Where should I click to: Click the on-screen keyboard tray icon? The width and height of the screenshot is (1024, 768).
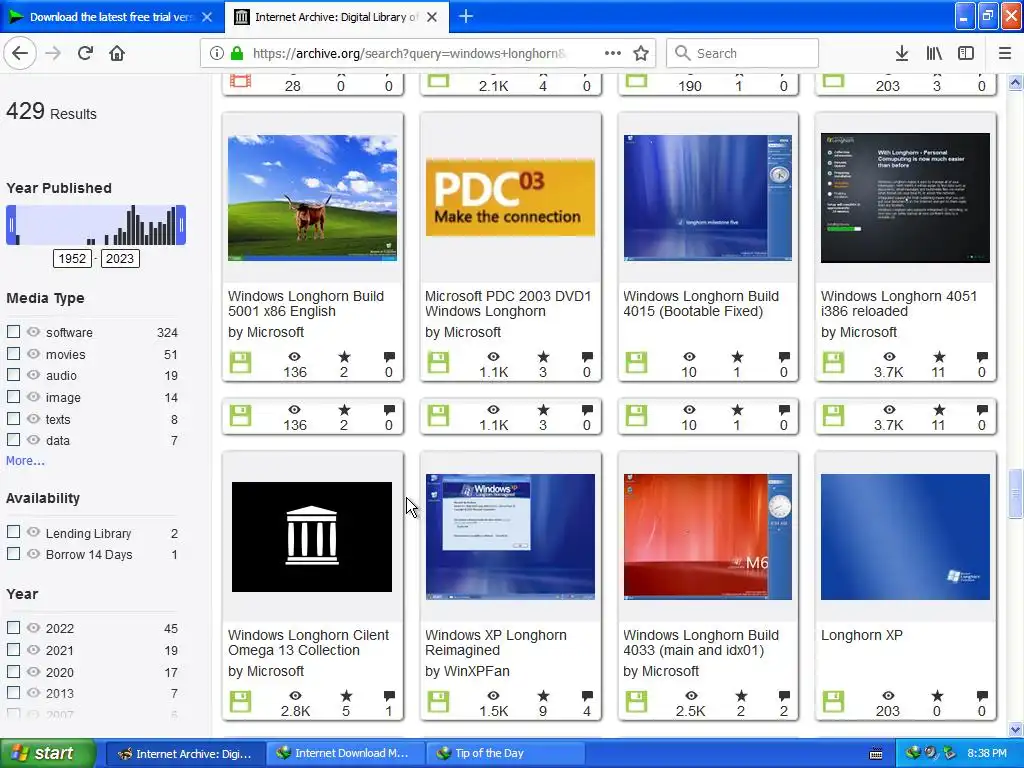pos(876,754)
